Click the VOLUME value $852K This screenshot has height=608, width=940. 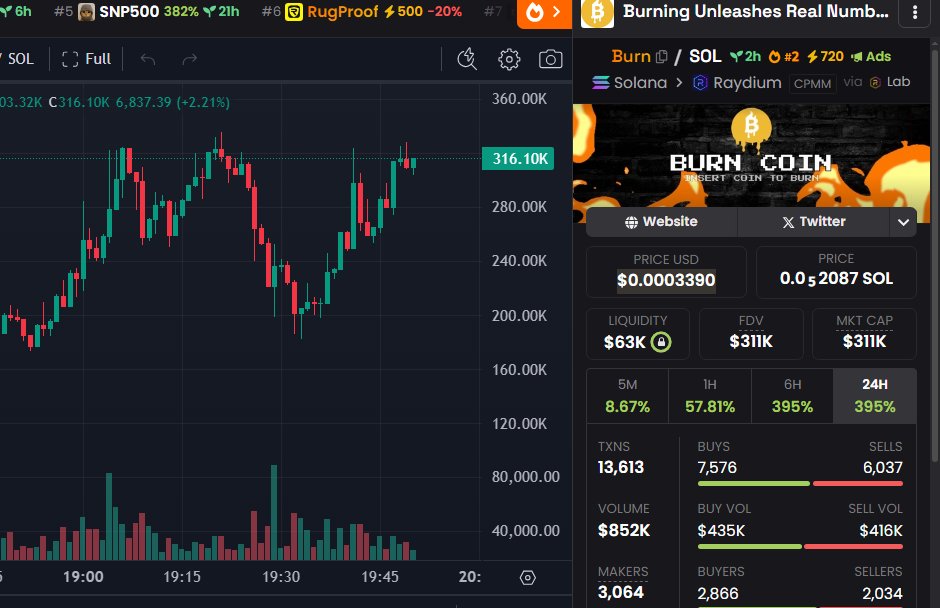[x=624, y=531]
